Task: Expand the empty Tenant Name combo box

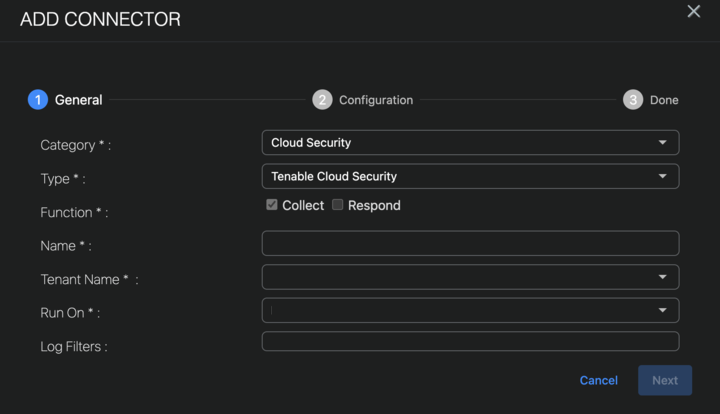Action: [x=460, y=277]
